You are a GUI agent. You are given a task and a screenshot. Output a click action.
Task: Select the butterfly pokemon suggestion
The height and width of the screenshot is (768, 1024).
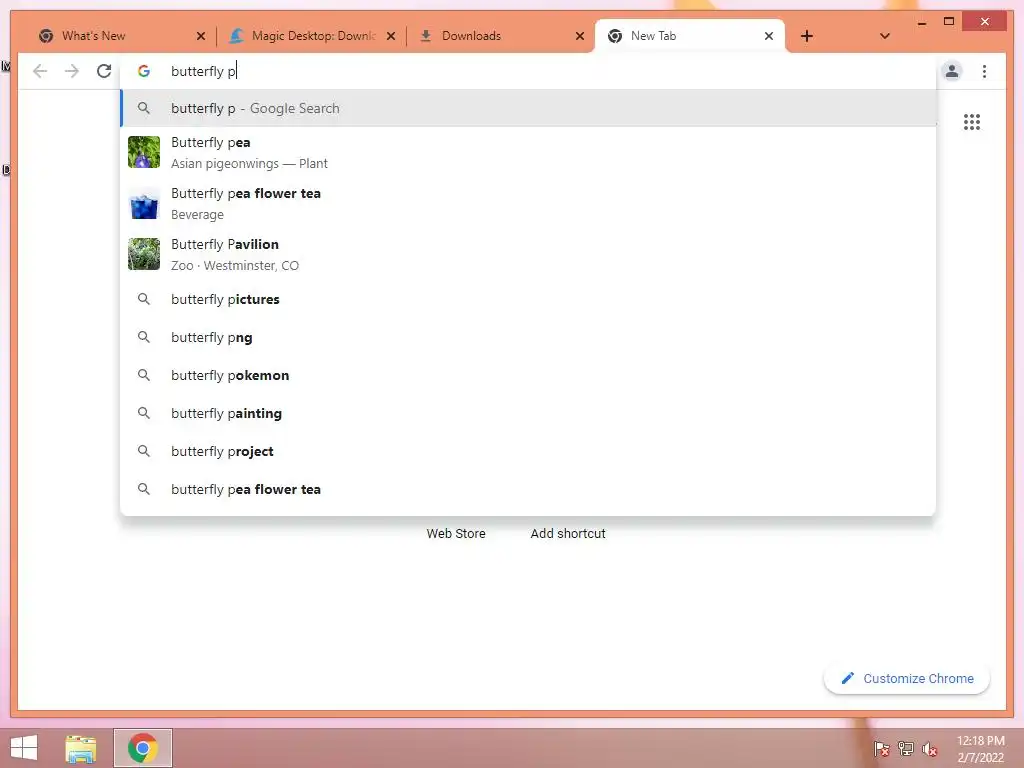click(528, 375)
